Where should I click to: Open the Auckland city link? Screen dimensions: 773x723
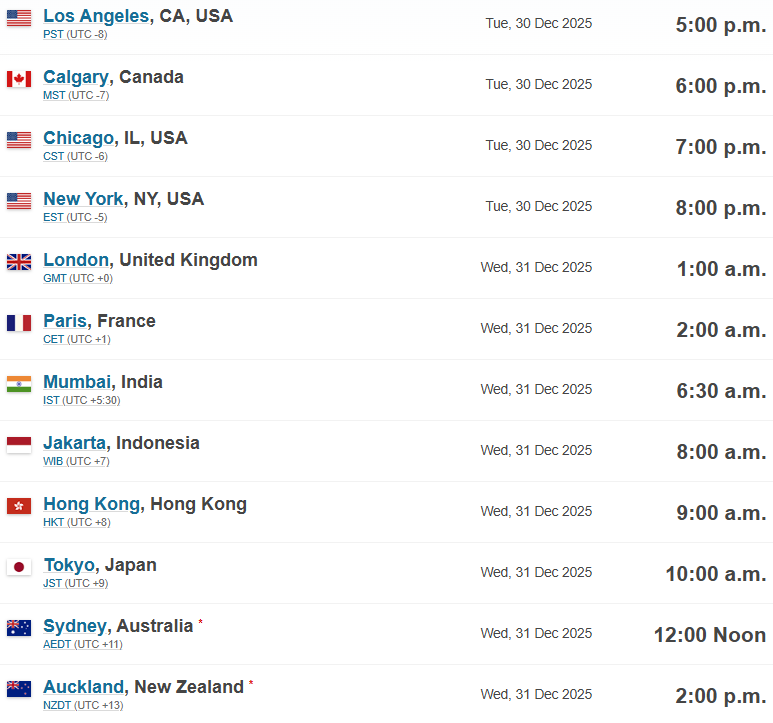pos(83,687)
